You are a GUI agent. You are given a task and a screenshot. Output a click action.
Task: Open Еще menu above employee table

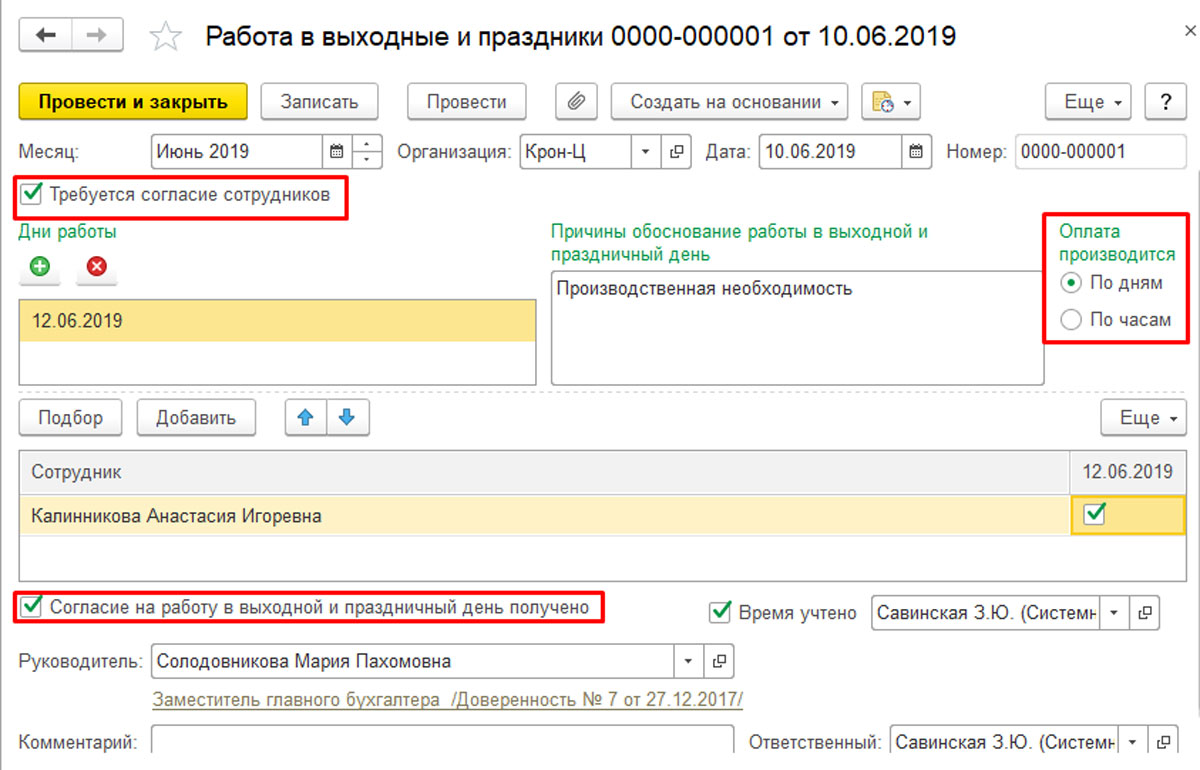click(1143, 418)
